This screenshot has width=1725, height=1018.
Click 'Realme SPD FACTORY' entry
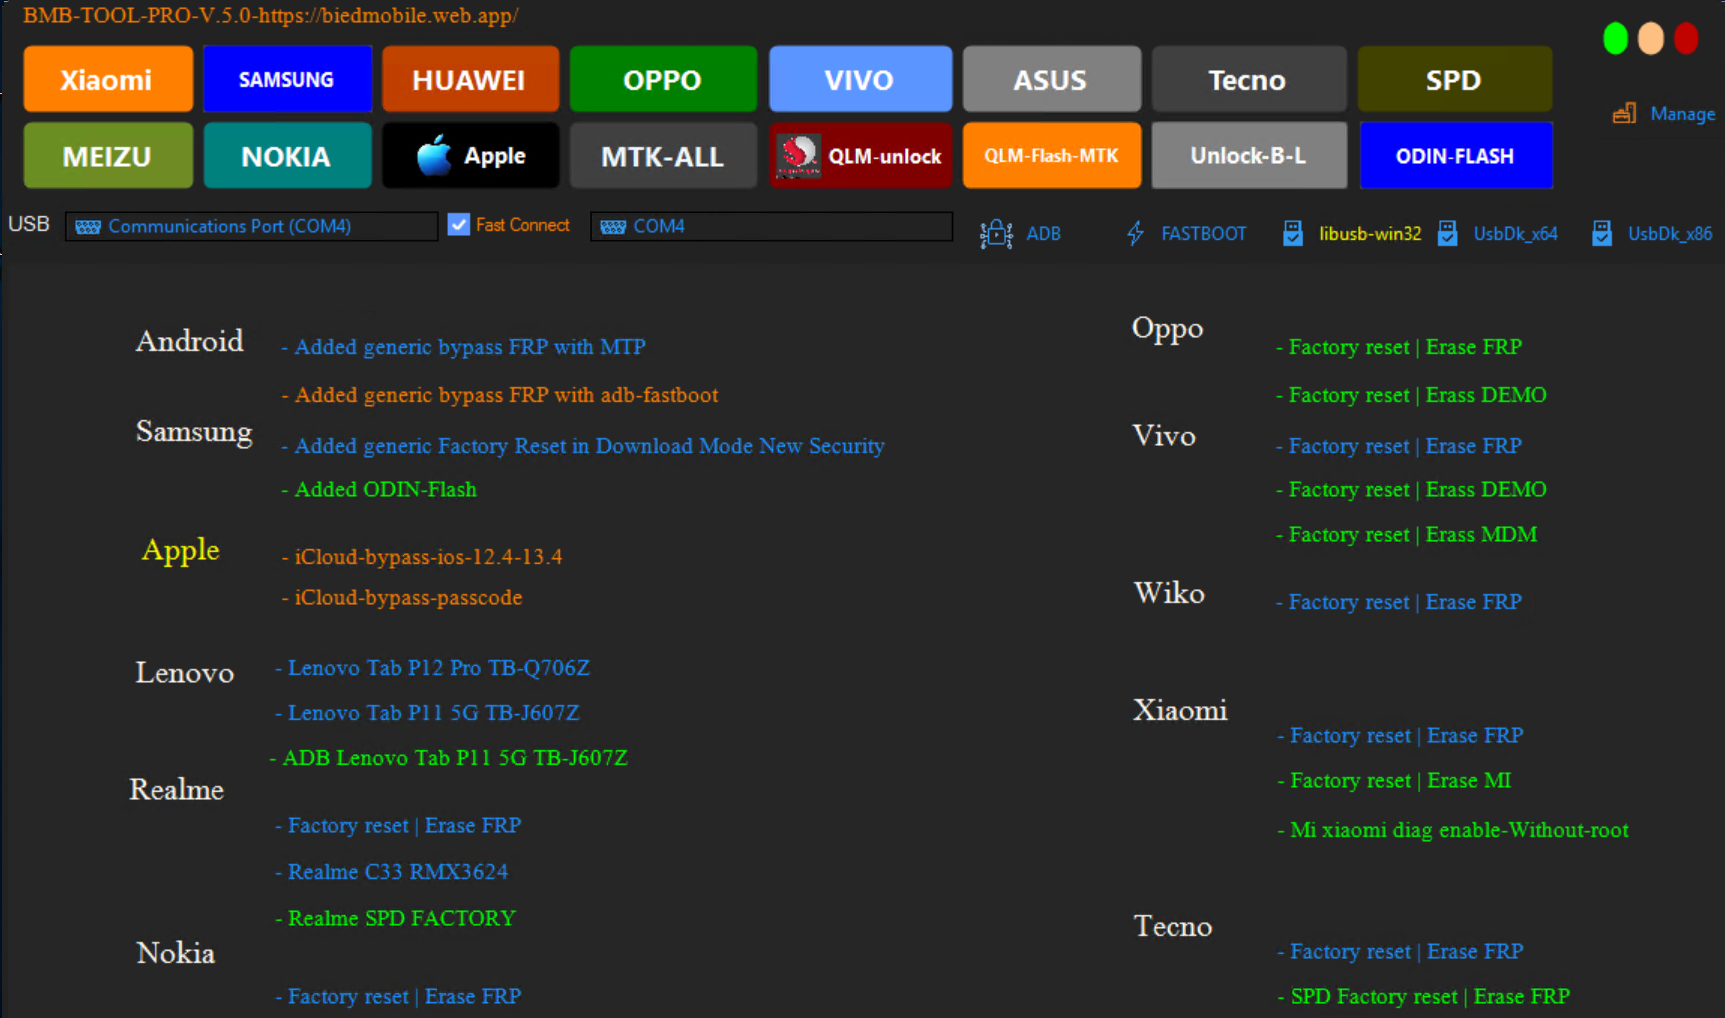pyautogui.click(x=396, y=918)
